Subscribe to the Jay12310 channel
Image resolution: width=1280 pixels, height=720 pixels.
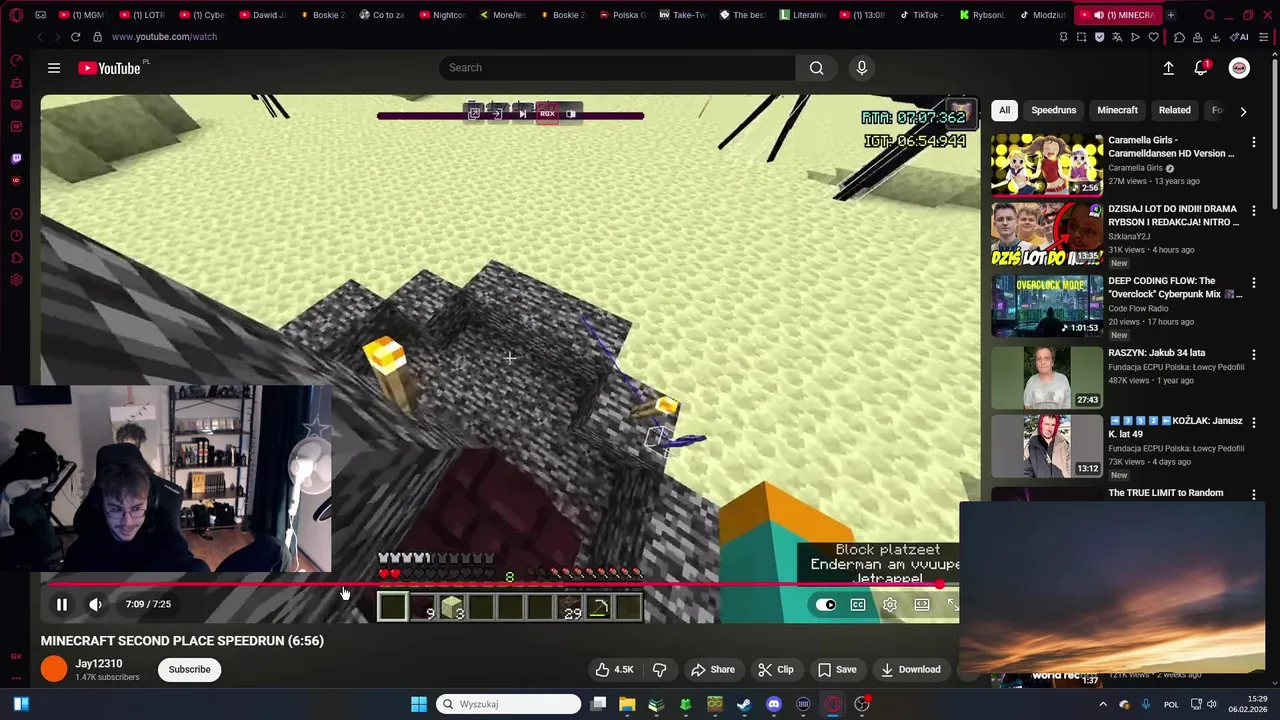[189, 670]
